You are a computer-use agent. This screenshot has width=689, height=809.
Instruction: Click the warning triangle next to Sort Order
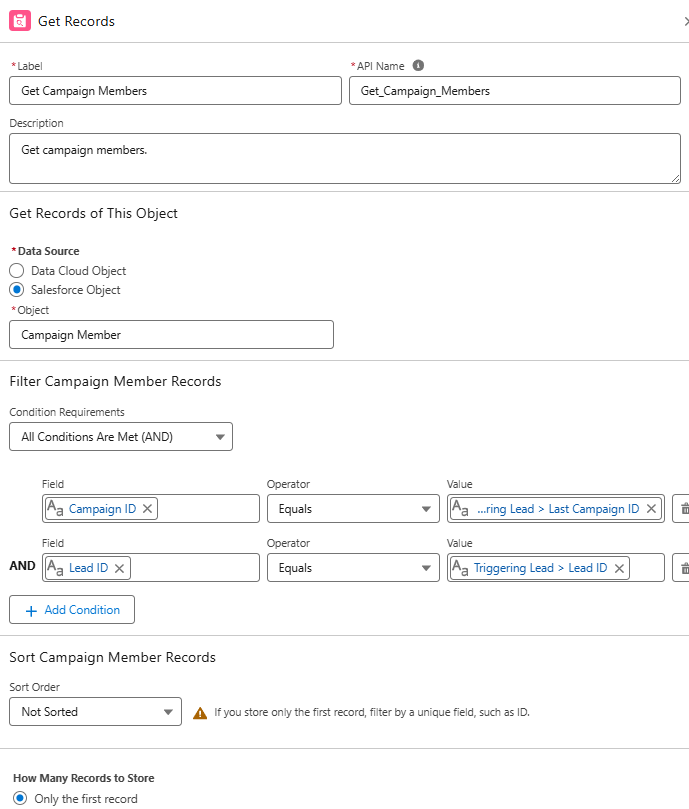coord(200,711)
